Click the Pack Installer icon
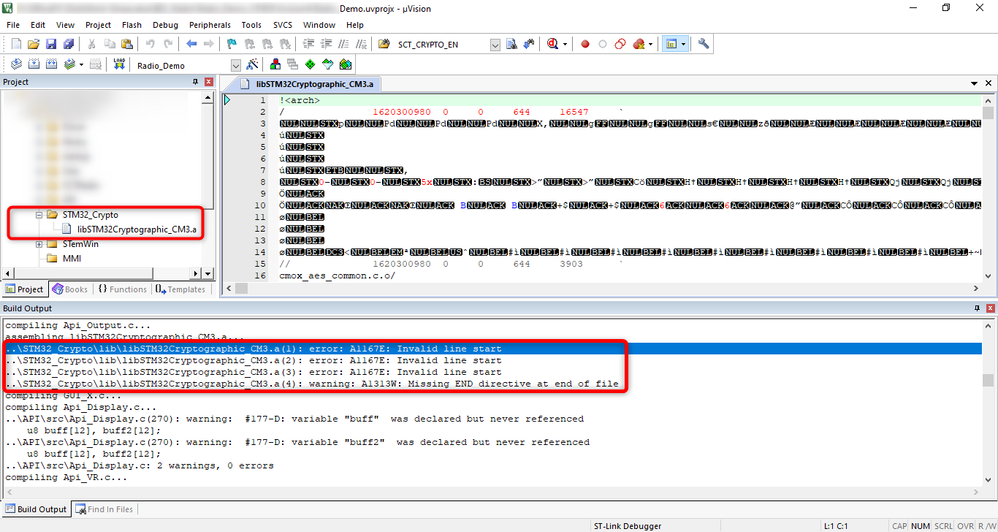The height and width of the screenshot is (532, 998). (x=345, y=64)
